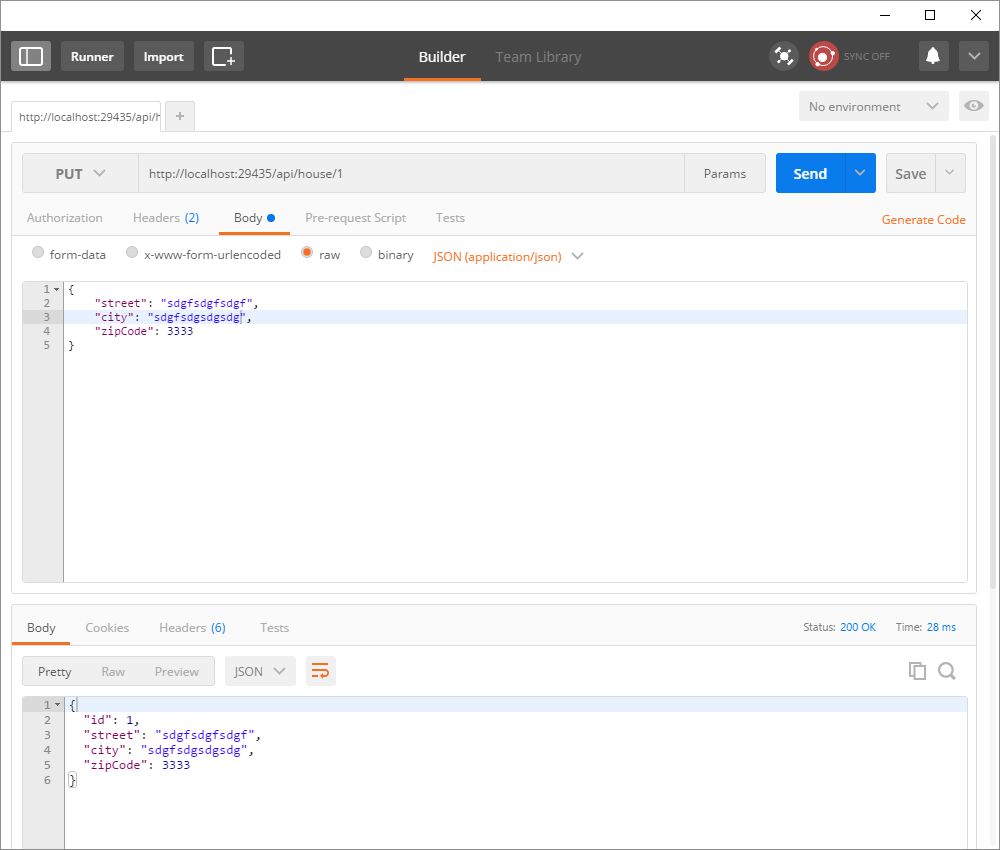Click the Params button
The image size is (1000, 850).
[724, 173]
